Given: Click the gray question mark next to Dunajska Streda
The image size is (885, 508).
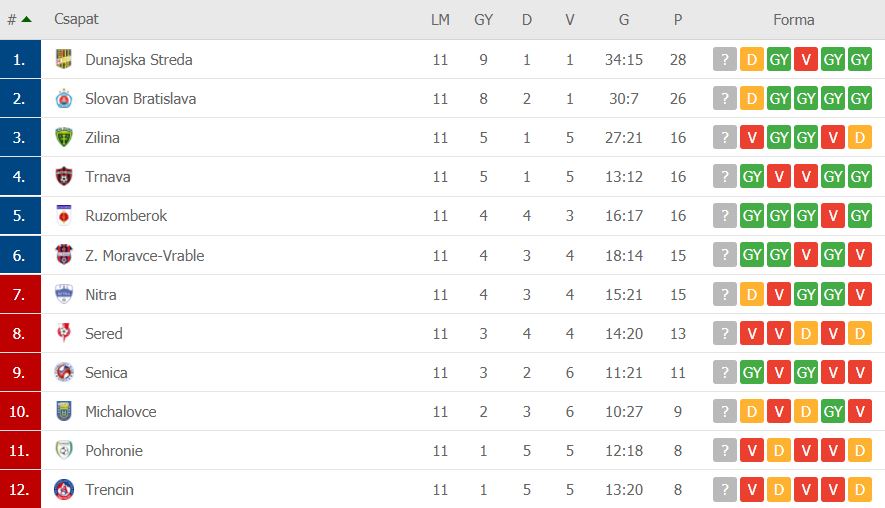Looking at the screenshot, I should [x=724, y=60].
